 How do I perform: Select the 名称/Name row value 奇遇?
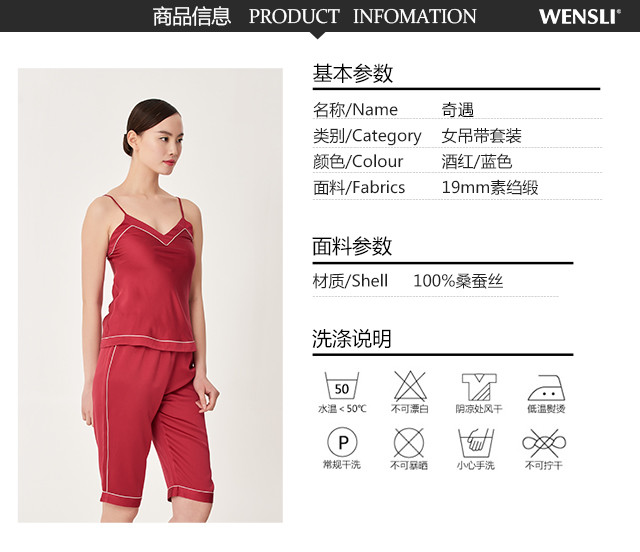pyautogui.click(x=458, y=109)
